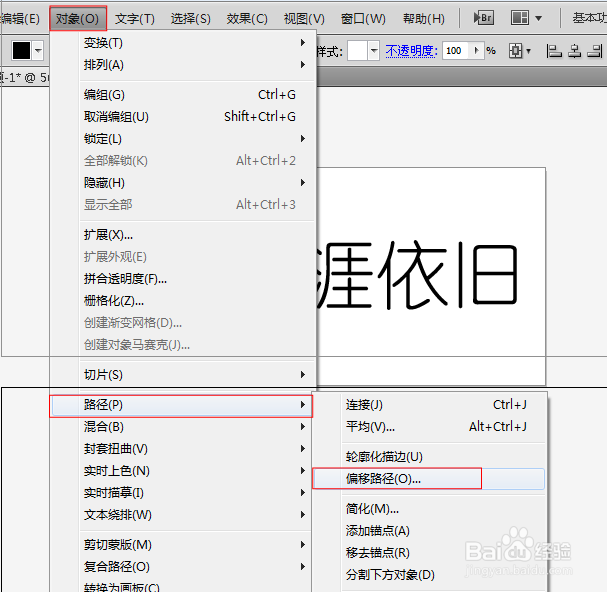Viewport: 607px width, 592px height.
Task: Click the opacity value field showing 100
Action: pos(456,51)
